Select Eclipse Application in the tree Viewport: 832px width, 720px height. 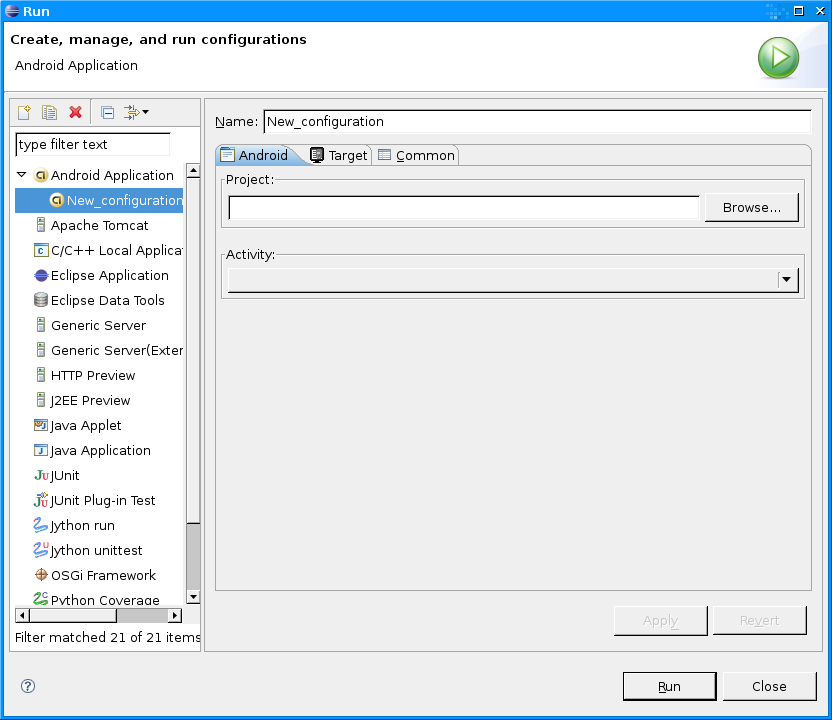(109, 275)
